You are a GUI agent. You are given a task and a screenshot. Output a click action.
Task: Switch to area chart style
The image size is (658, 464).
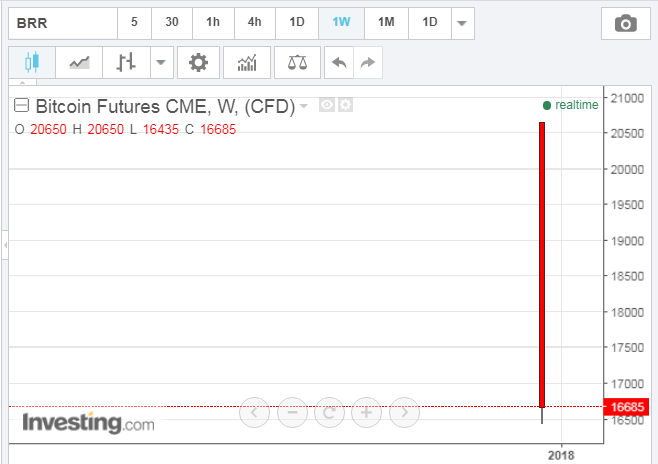79,63
